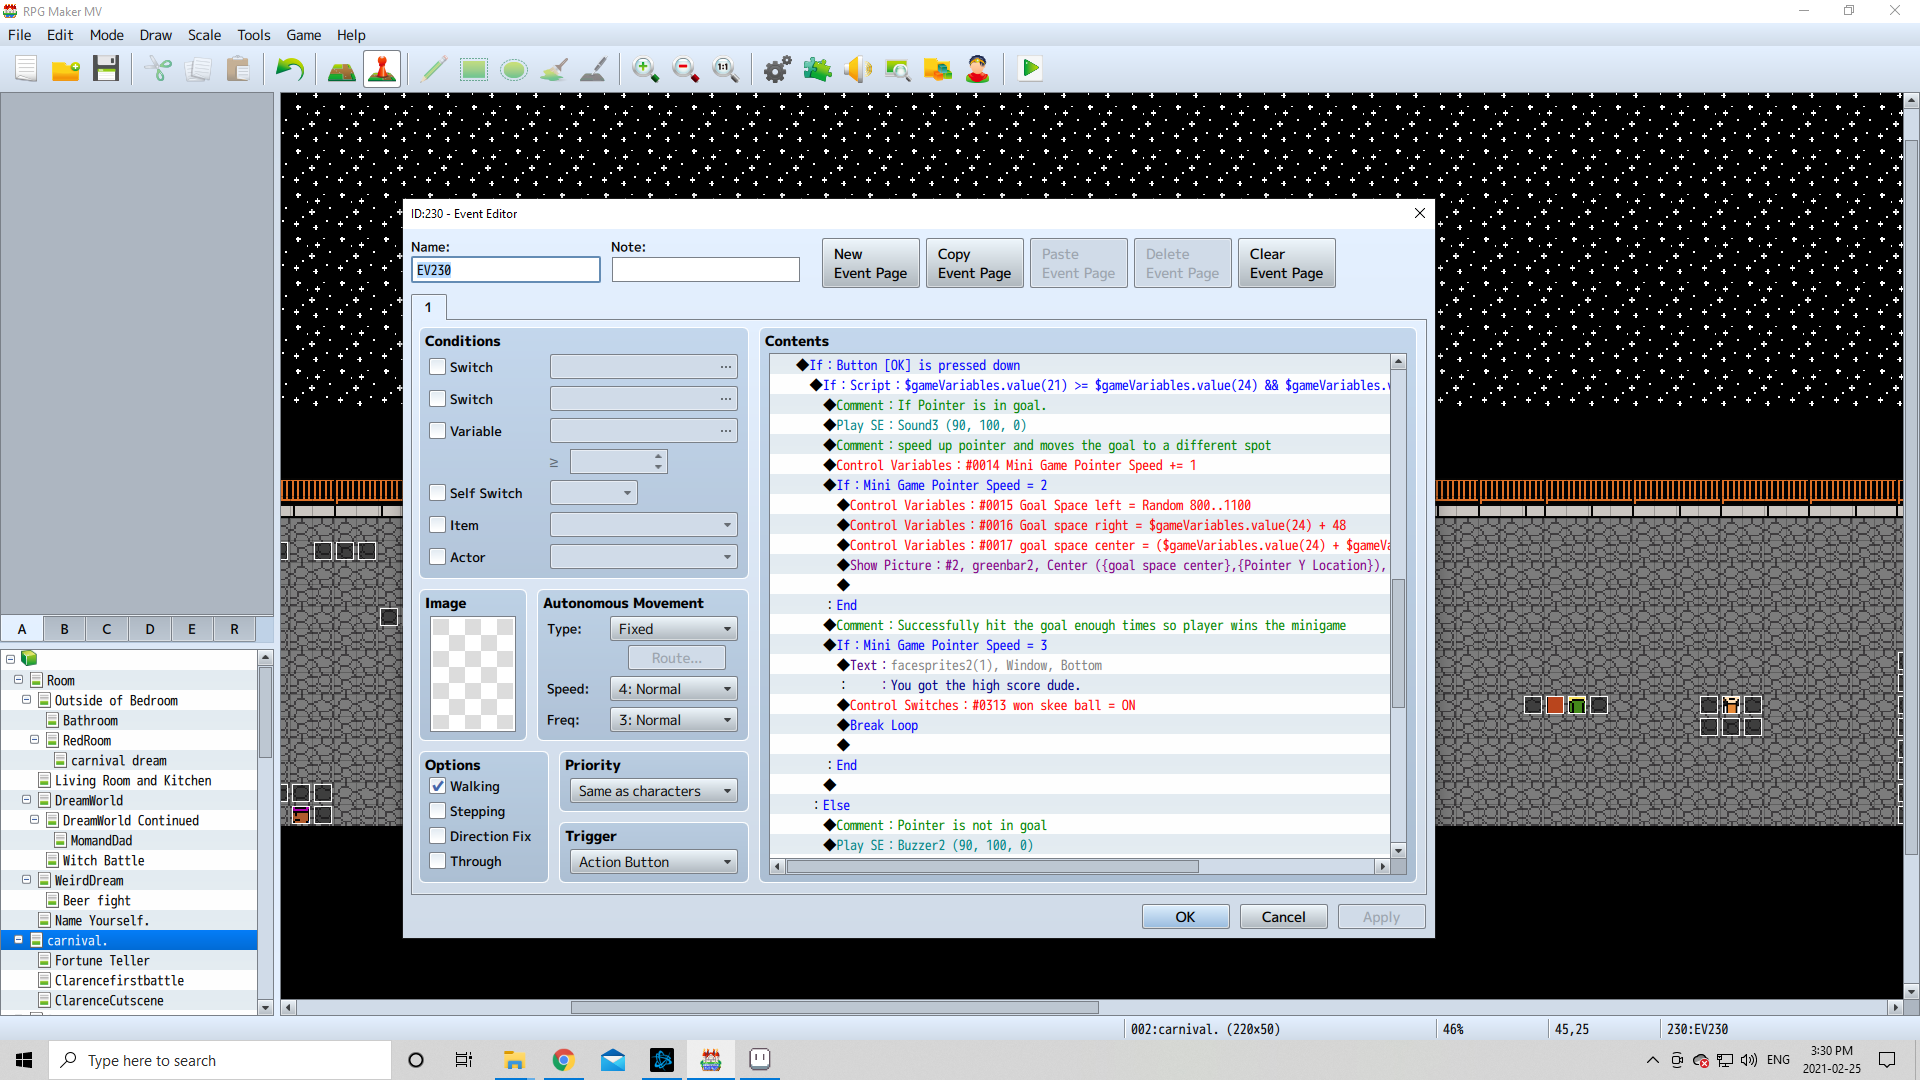
Task: Click the event Image preview box
Action: [x=473, y=674]
